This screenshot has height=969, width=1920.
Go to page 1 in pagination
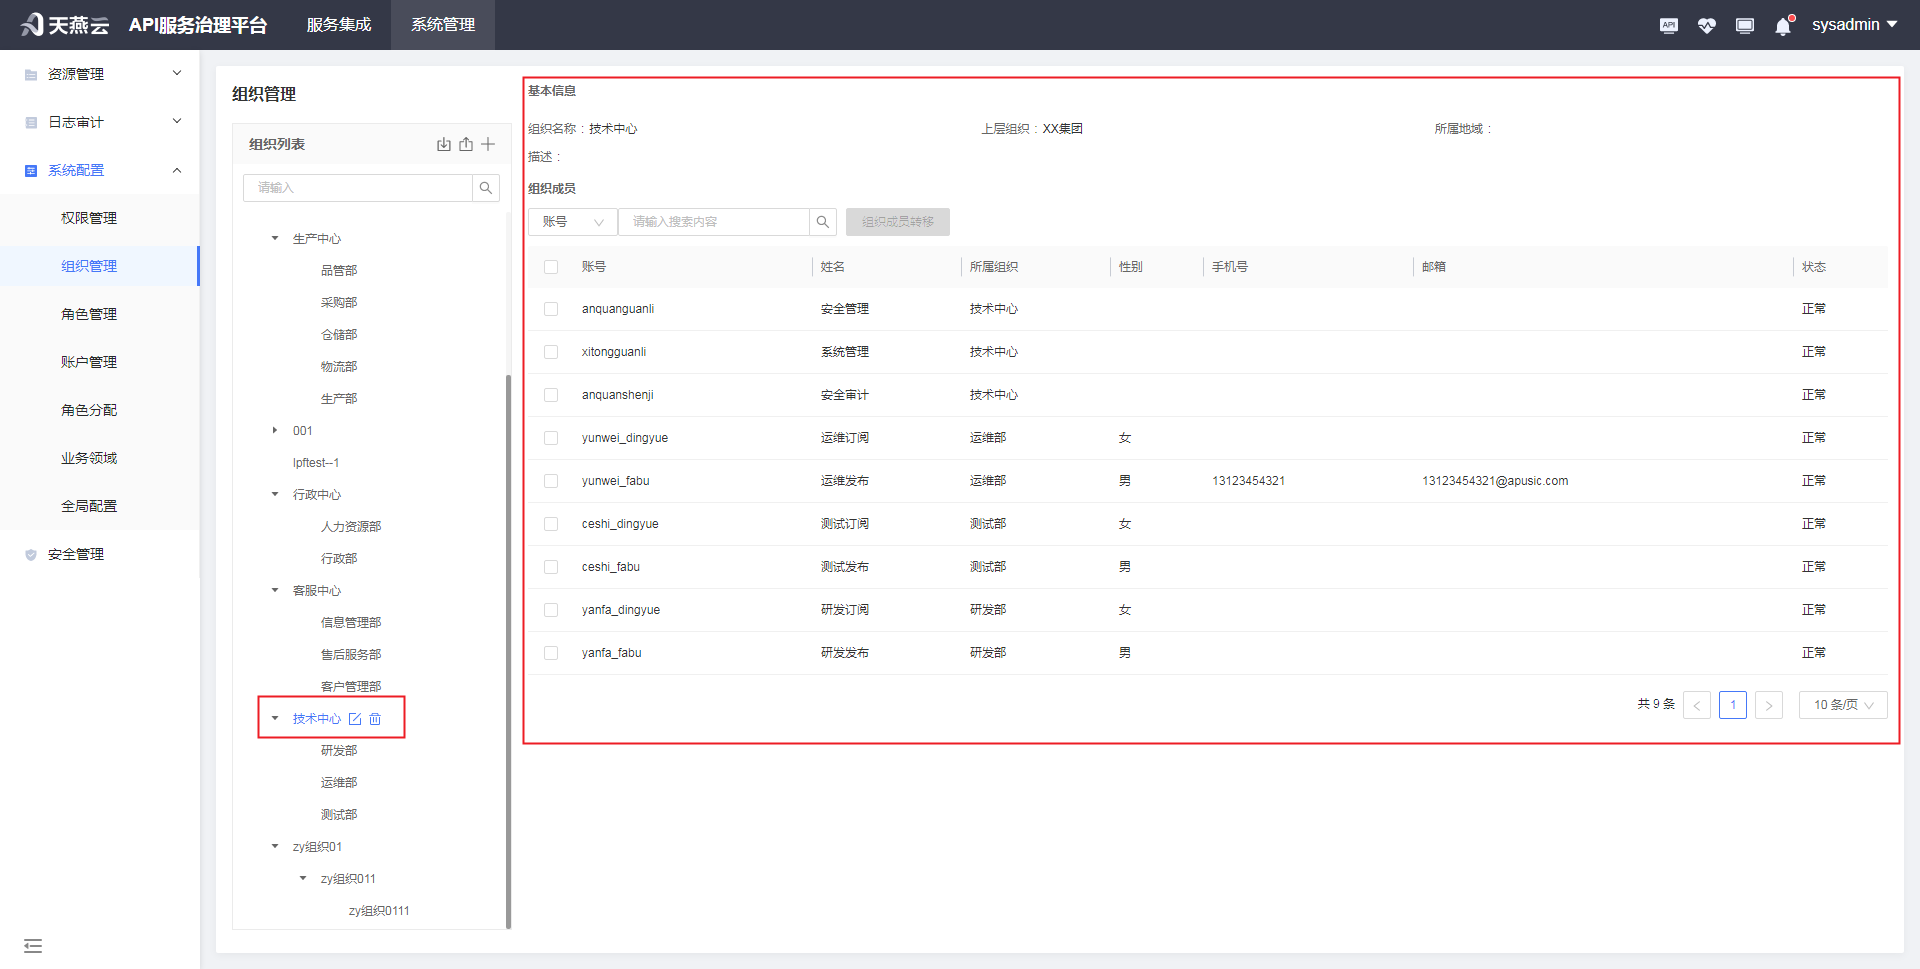pyautogui.click(x=1732, y=705)
